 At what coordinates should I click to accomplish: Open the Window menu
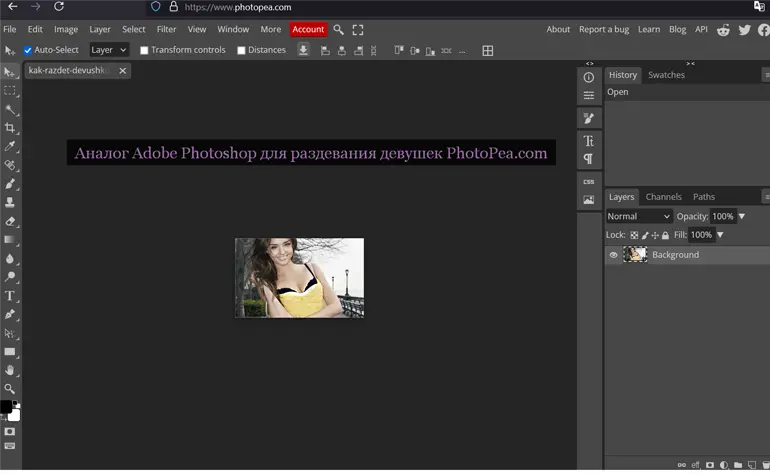click(x=233, y=29)
